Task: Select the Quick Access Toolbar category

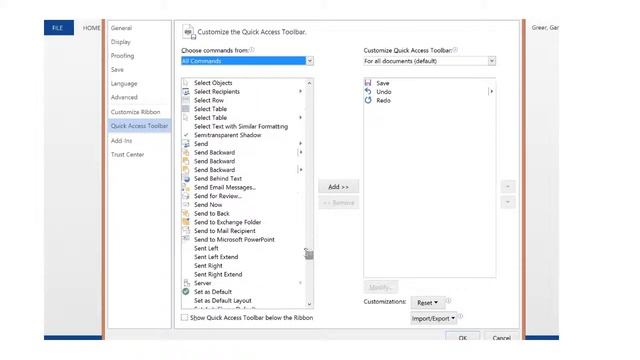Action: pyautogui.click(x=139, y=126)
